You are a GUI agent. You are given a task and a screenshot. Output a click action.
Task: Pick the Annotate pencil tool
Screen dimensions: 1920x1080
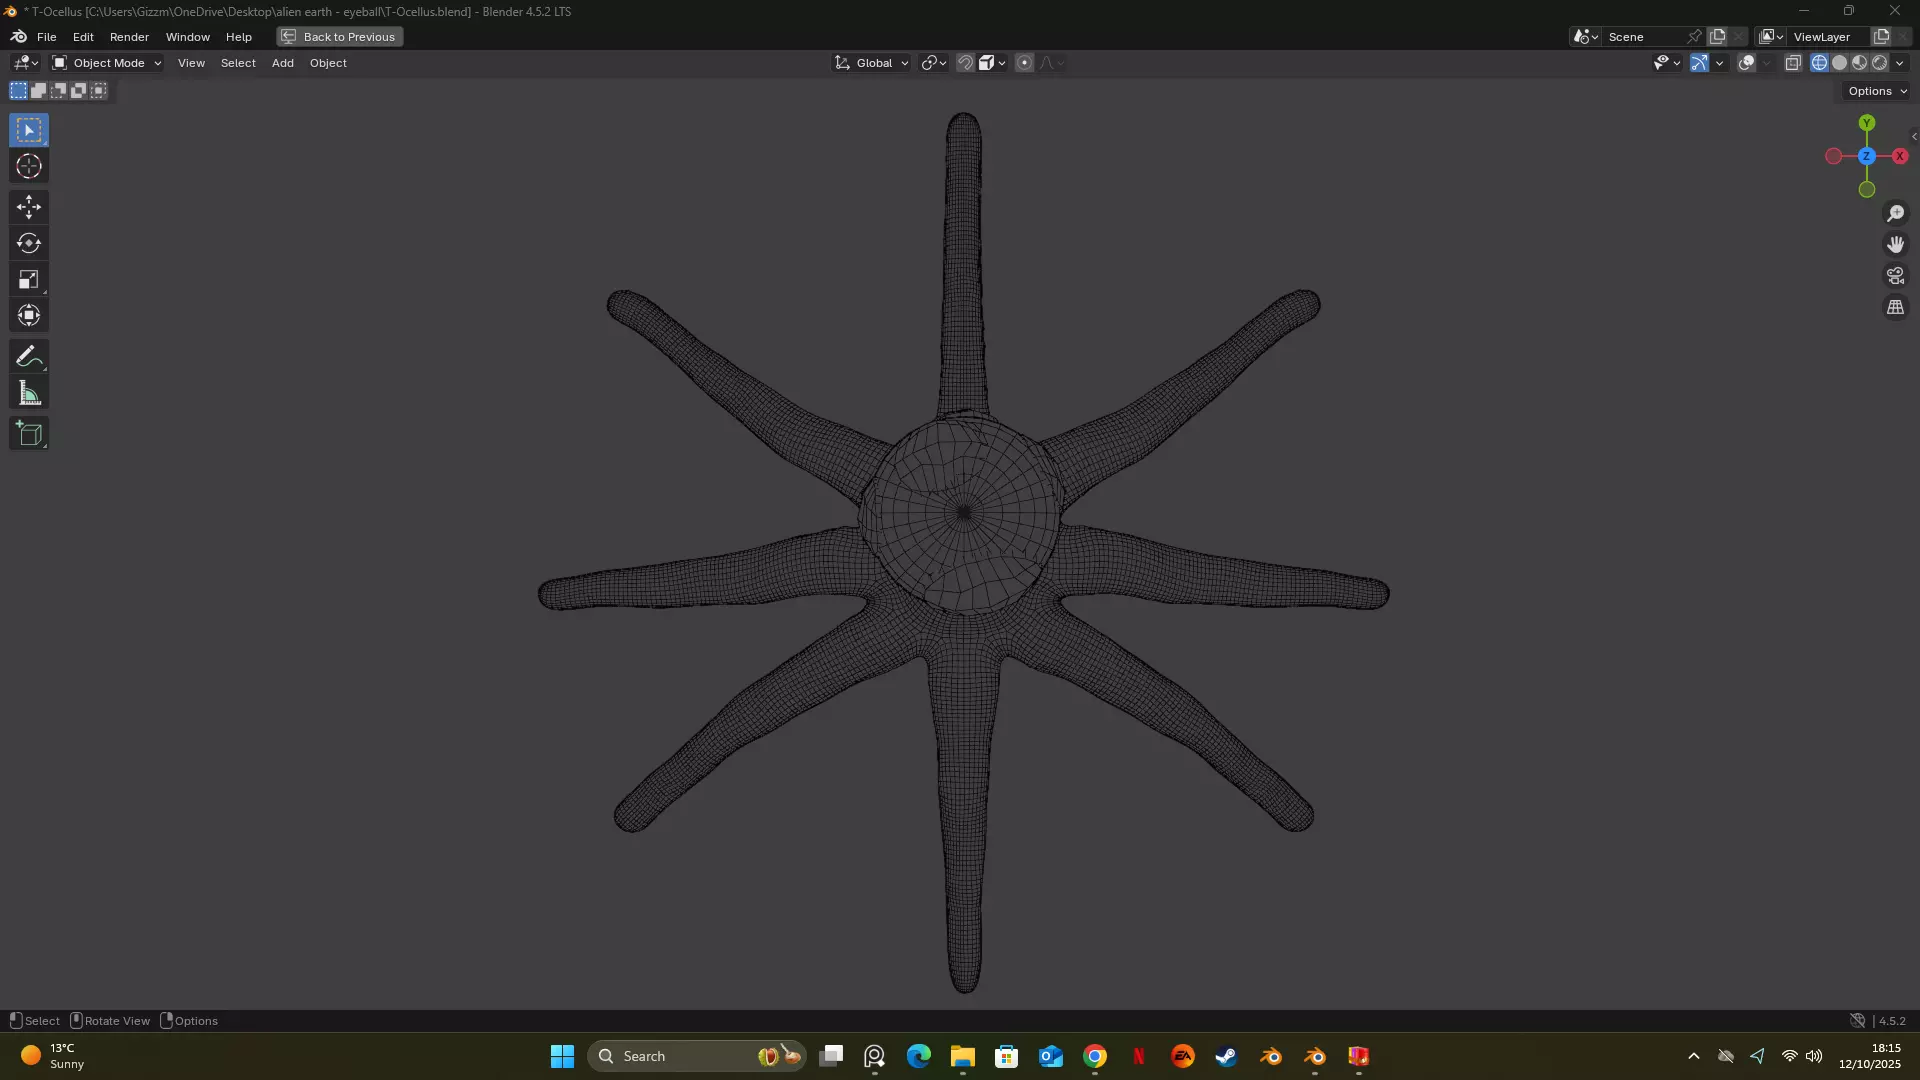point(29,357)
